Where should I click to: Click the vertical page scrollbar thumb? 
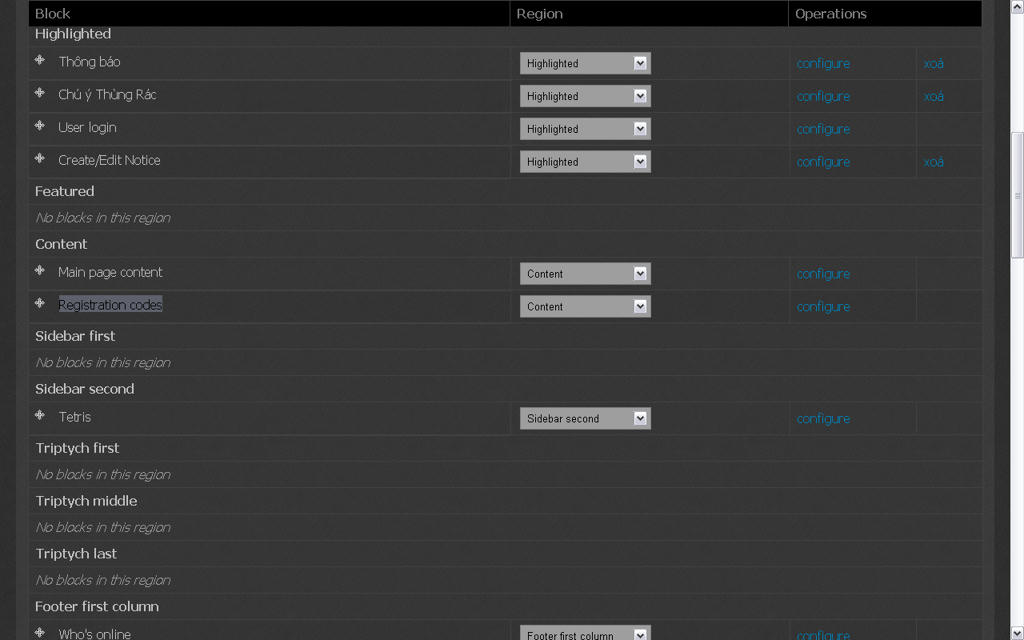(x=1017, y=195)
